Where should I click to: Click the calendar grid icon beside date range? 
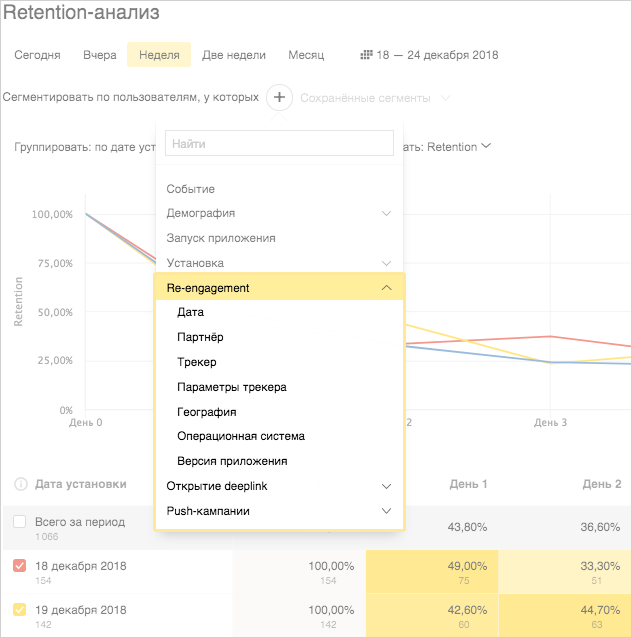pos(366,55)
